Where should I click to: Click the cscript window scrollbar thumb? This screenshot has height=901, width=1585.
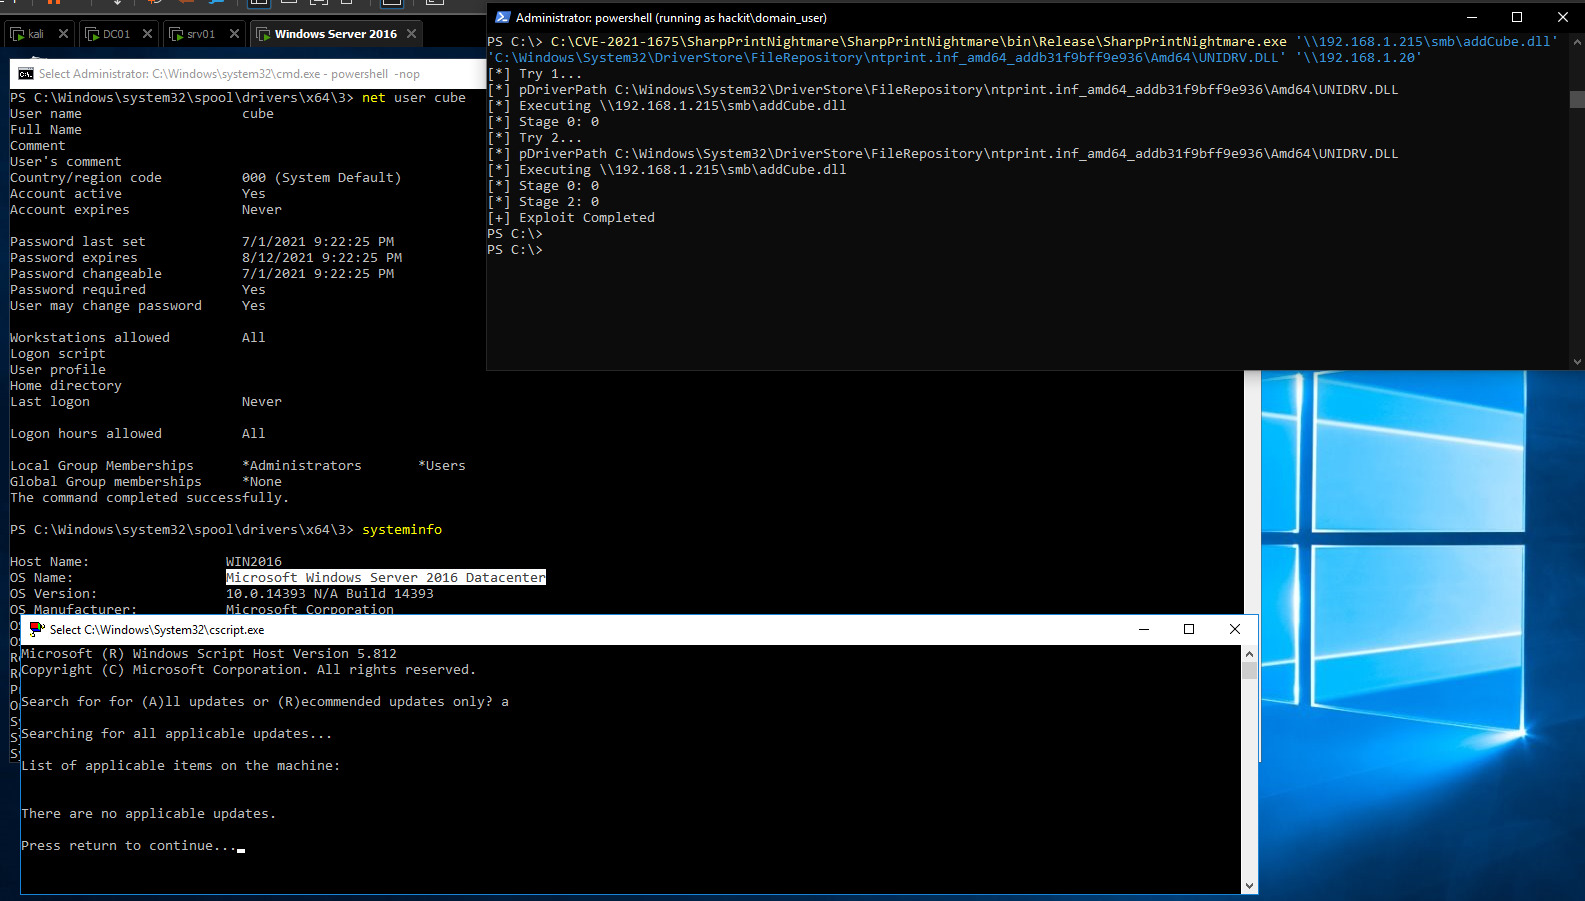click(x=1249, y=670)
